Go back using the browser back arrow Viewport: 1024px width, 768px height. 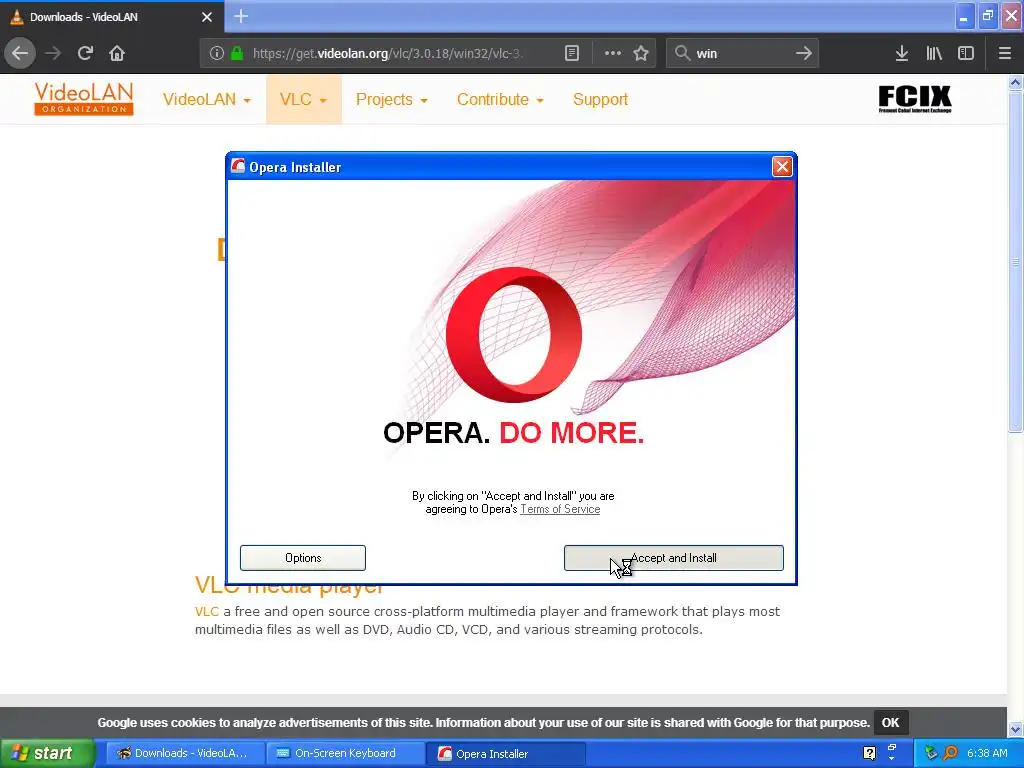coord(20,53)
